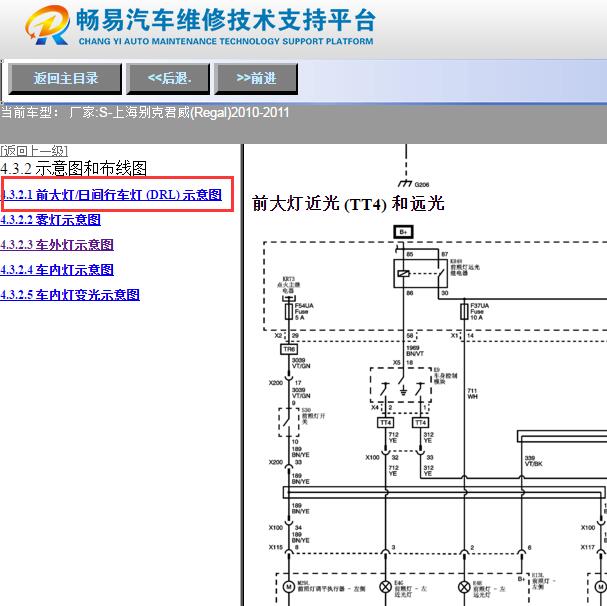Image resolution: width=607 pixels, height=606 pixels.
Task: Go forward with the >>前进 button
Action: (256, 79)
